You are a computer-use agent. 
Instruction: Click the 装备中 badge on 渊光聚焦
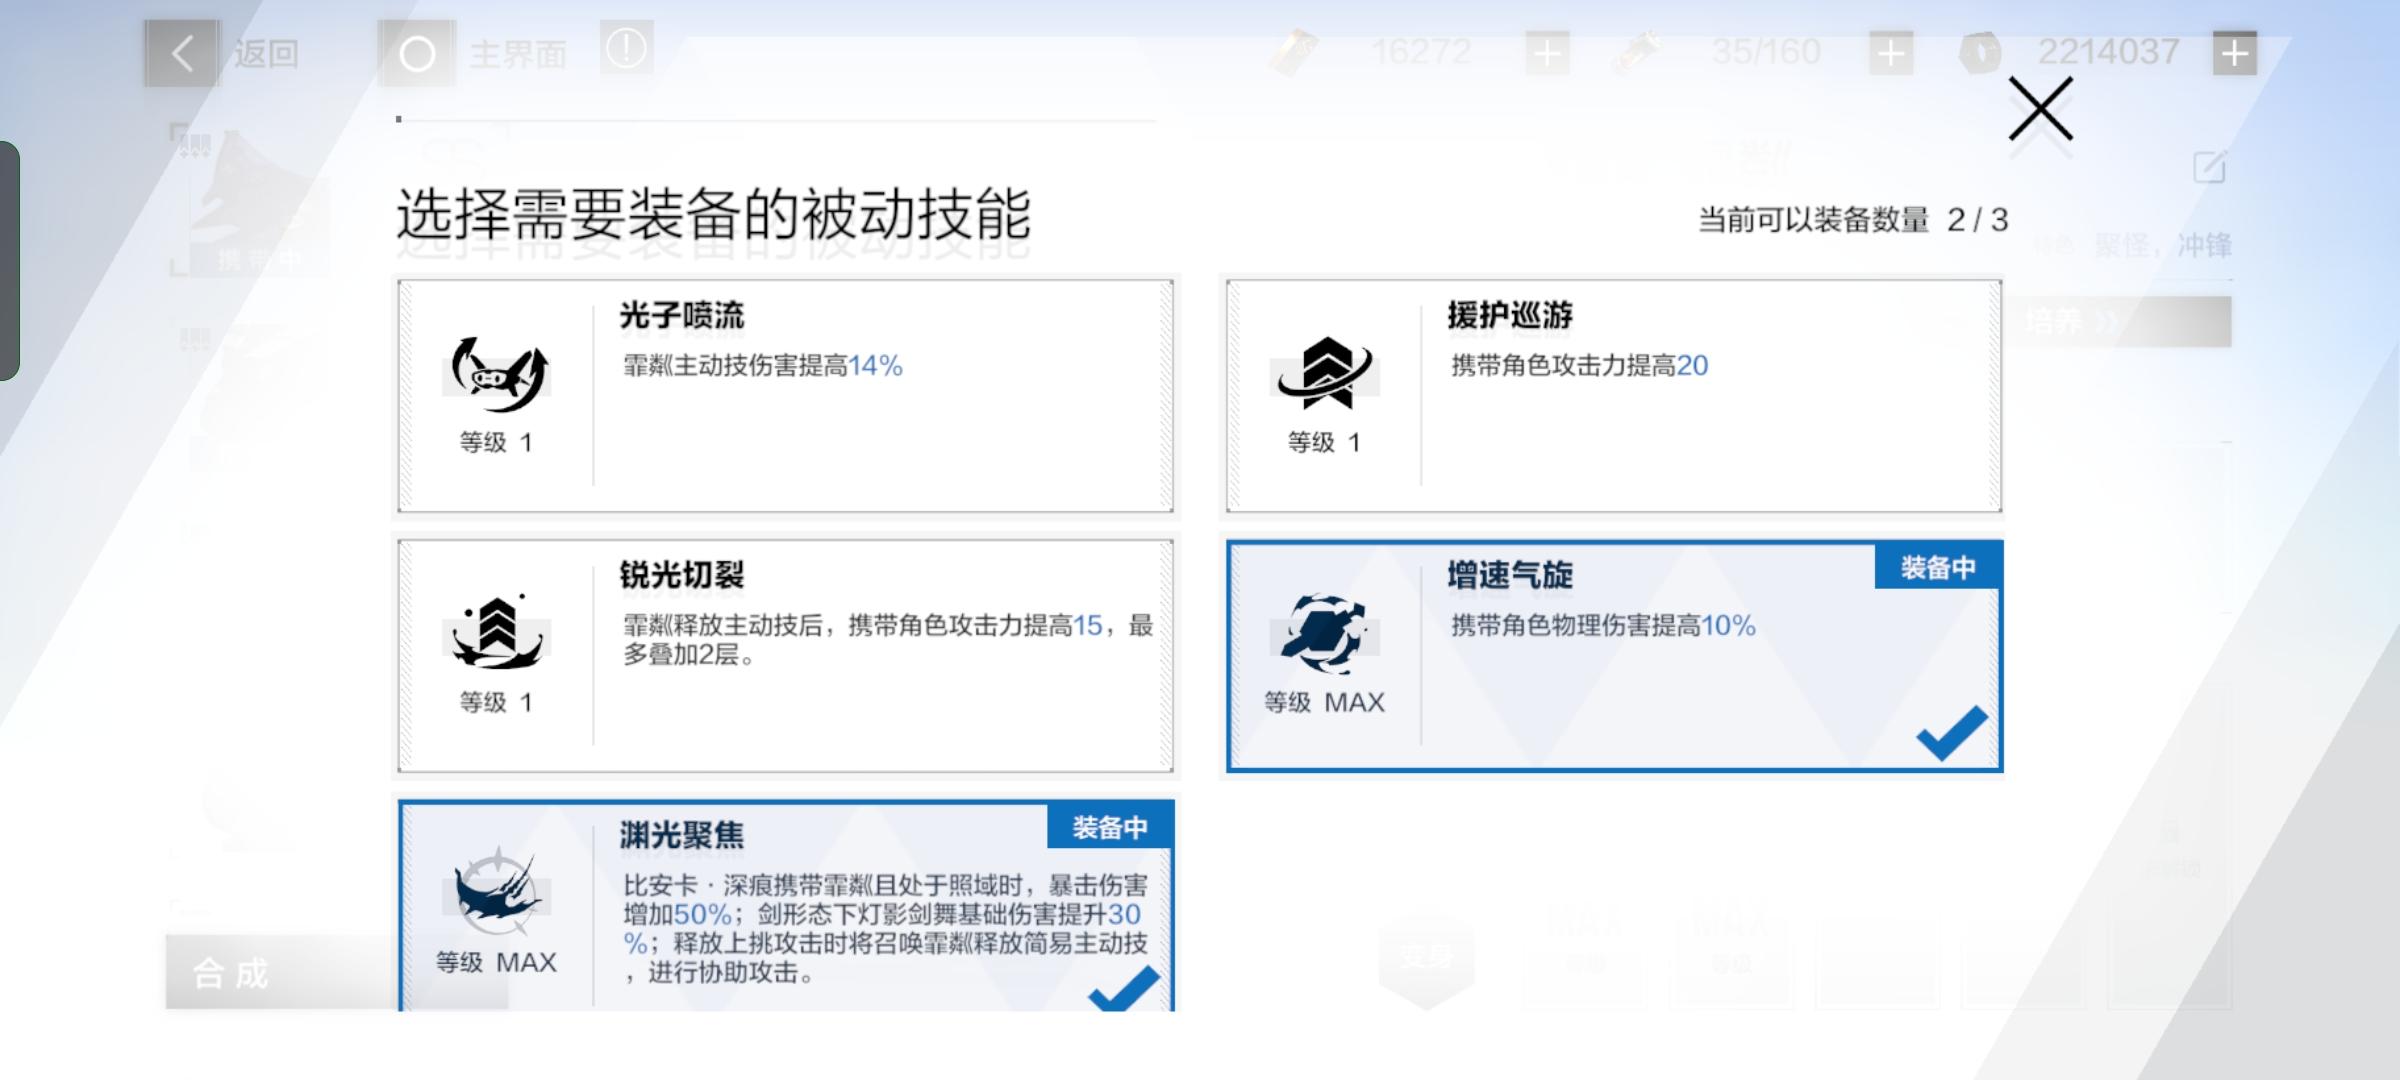1110,827
